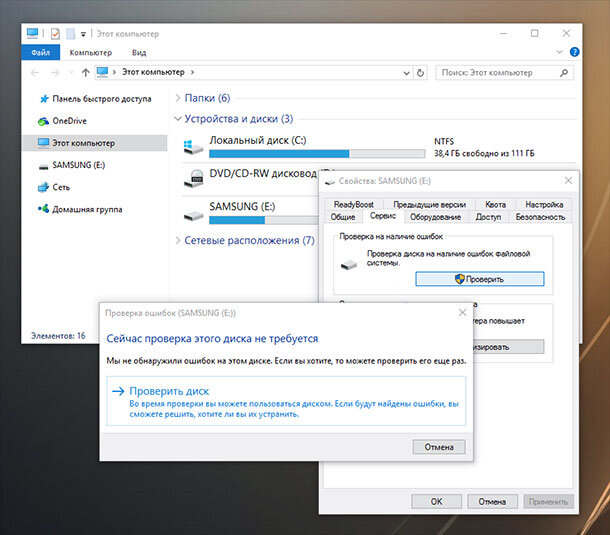The image size is (610, 535).
Task: Click the SAMSUNG (E:) drive icon in list
Action: tap(193, 214)
